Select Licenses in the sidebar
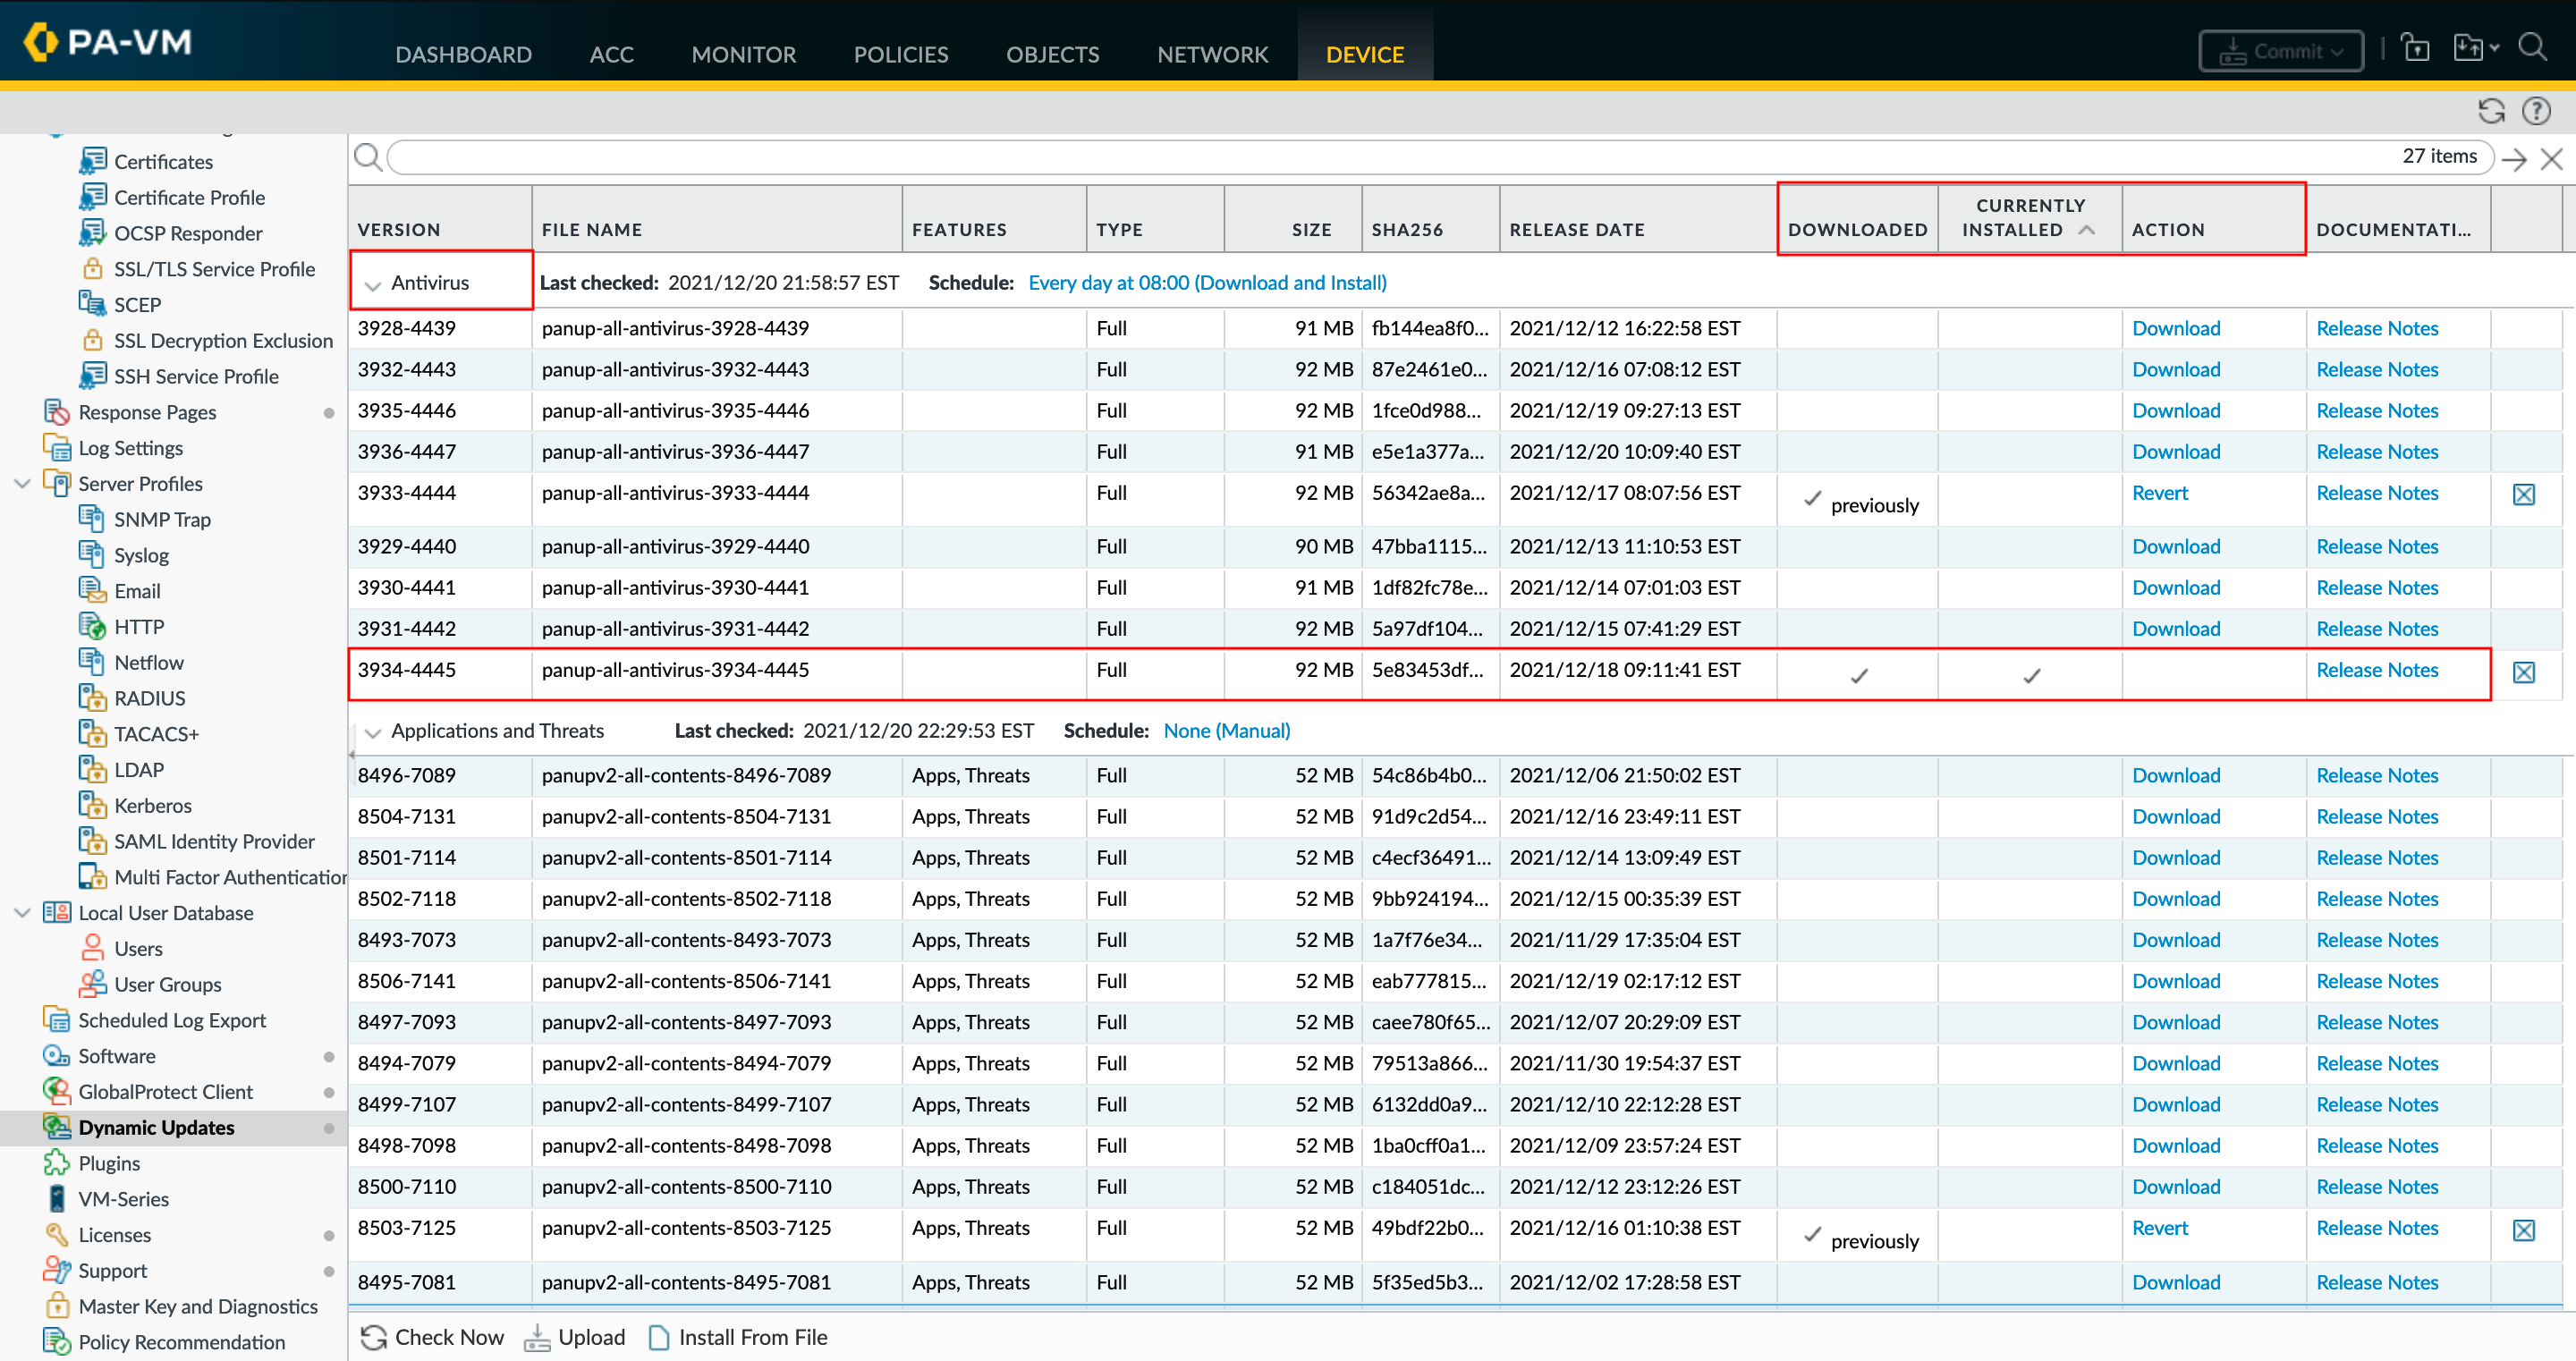 point(114,1235)
